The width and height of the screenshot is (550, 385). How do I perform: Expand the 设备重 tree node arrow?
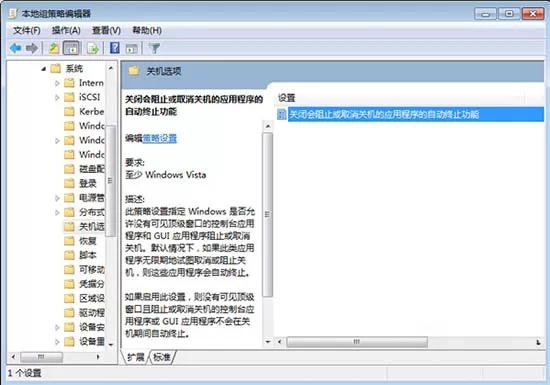tap(57, 342)
